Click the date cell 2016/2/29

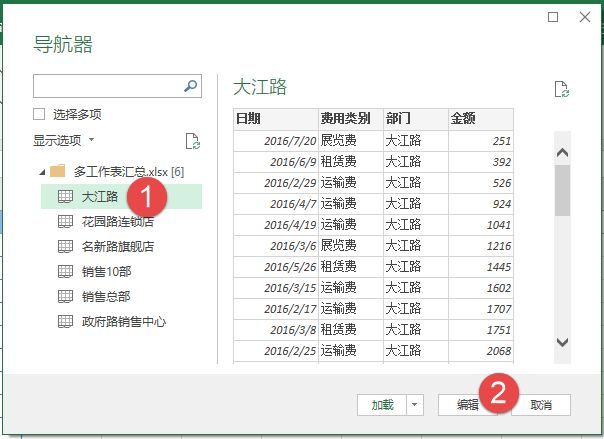coord(276,183)
